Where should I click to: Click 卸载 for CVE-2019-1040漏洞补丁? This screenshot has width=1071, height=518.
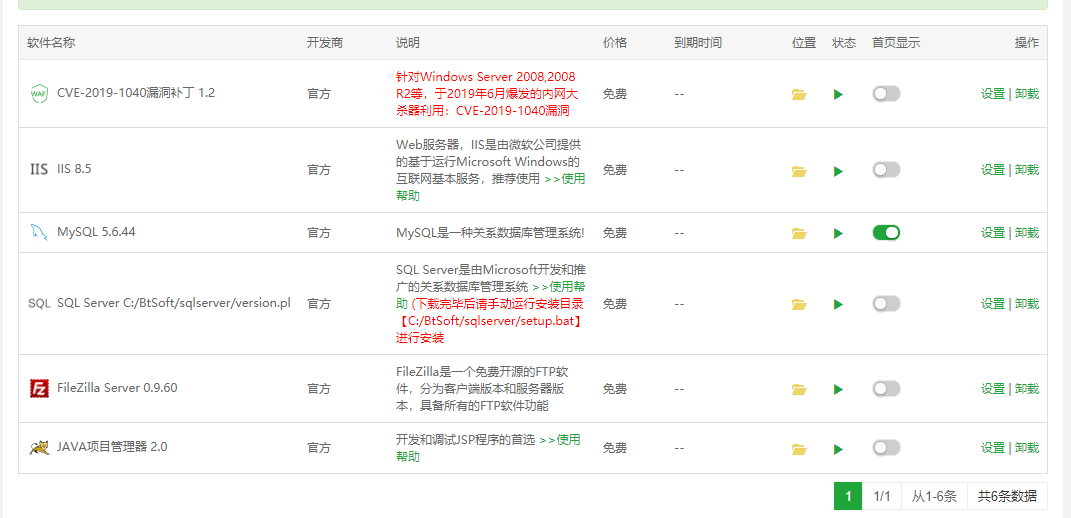pyautogui.click(x=1027, y=94)
